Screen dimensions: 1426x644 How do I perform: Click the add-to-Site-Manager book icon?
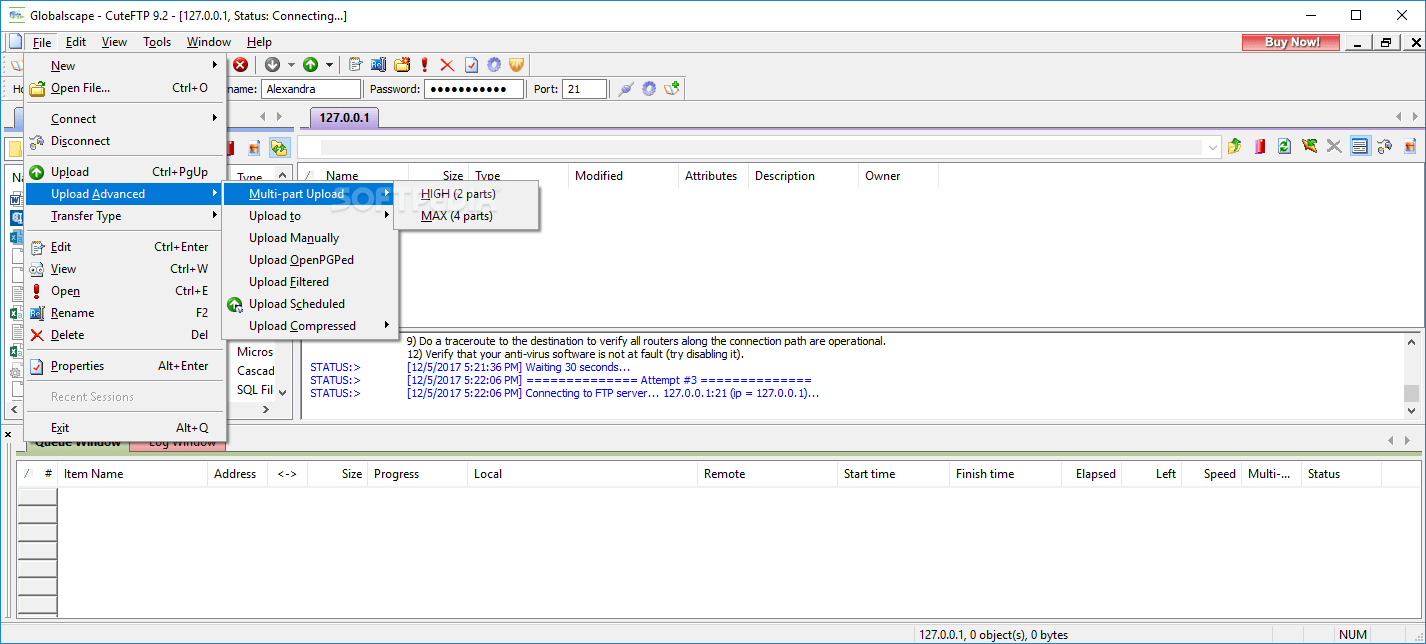(672, 89)
